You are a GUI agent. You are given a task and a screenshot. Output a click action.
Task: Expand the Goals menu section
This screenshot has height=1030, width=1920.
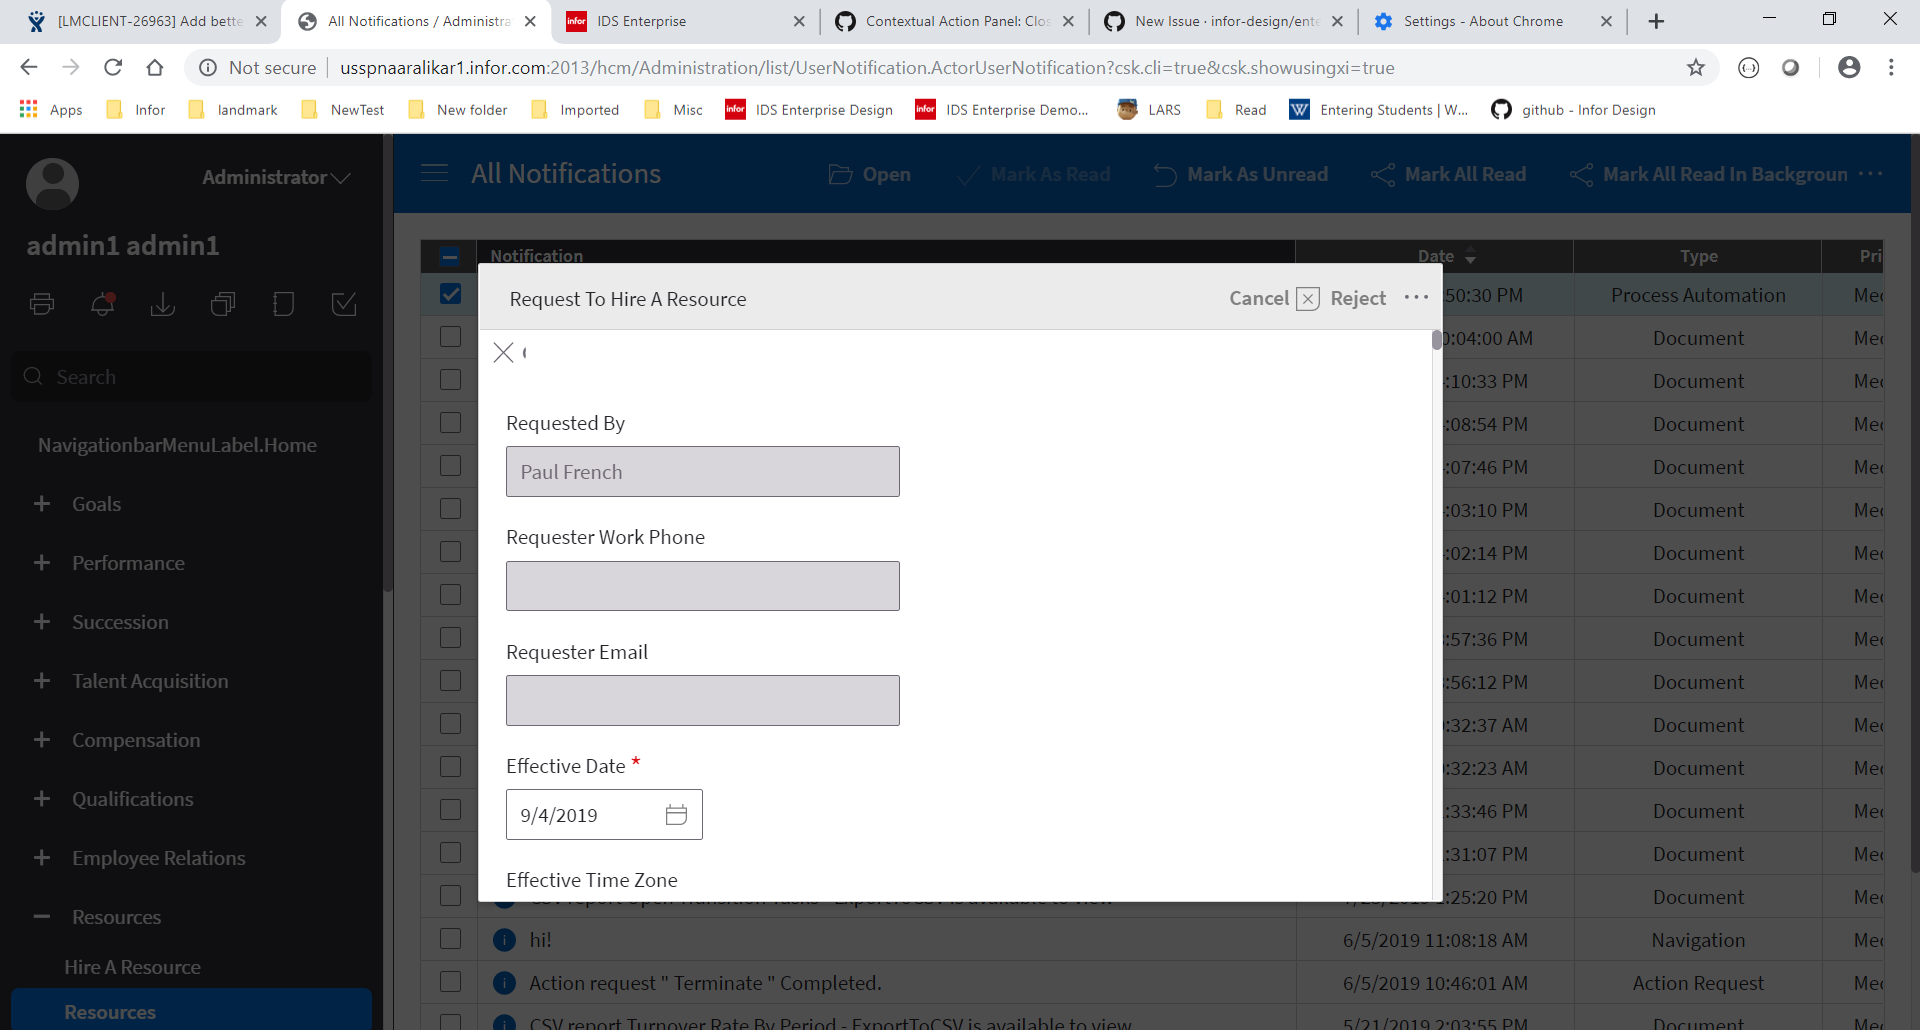click(42, 503)
